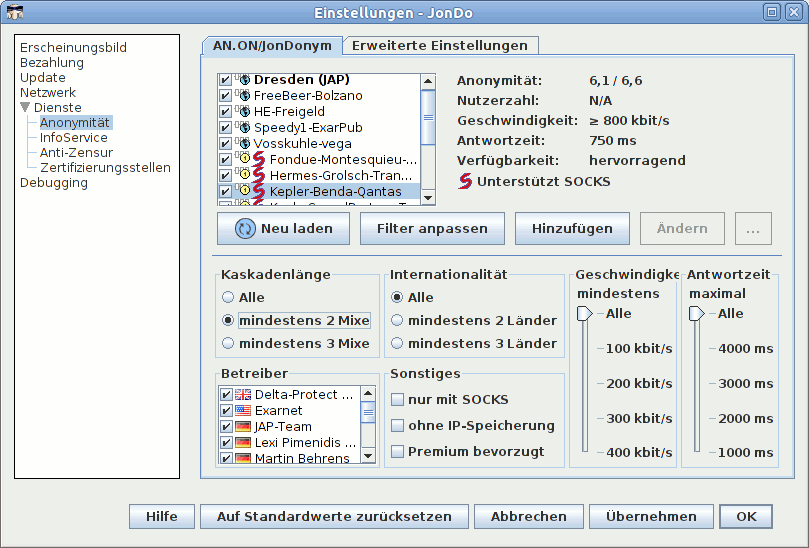The image size is (809, 548).
Task: Select mindestens 3 Mixe radio button
Action: [228, 343]
